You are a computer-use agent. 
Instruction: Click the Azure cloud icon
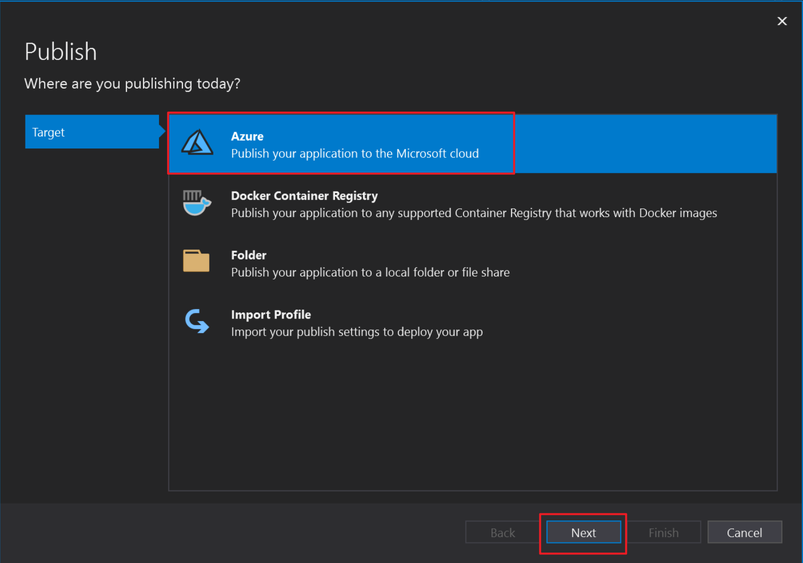[197, 142]
